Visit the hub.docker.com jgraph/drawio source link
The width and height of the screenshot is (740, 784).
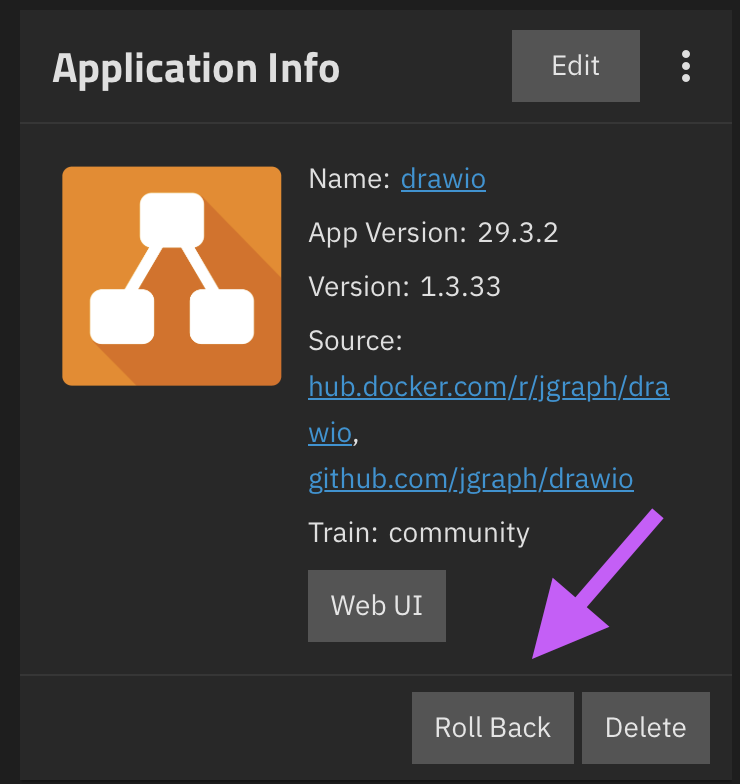[488, 387]
